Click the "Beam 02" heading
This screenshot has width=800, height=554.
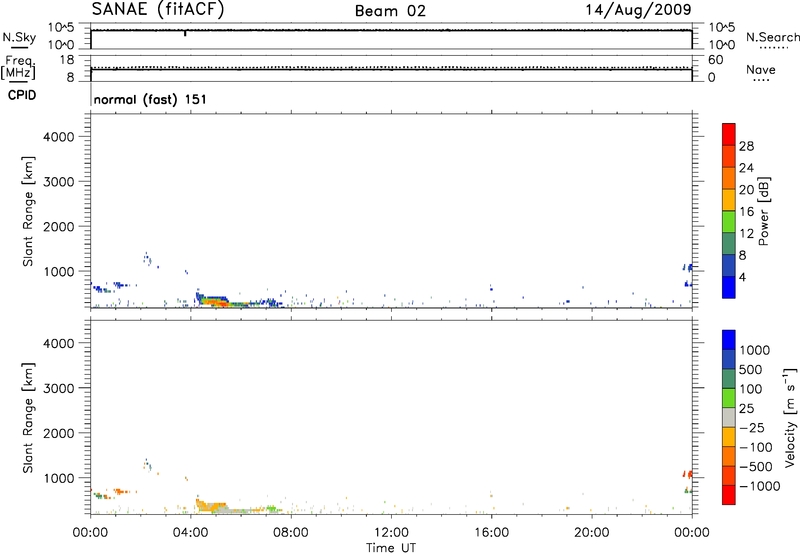click(x=390, y=11)
